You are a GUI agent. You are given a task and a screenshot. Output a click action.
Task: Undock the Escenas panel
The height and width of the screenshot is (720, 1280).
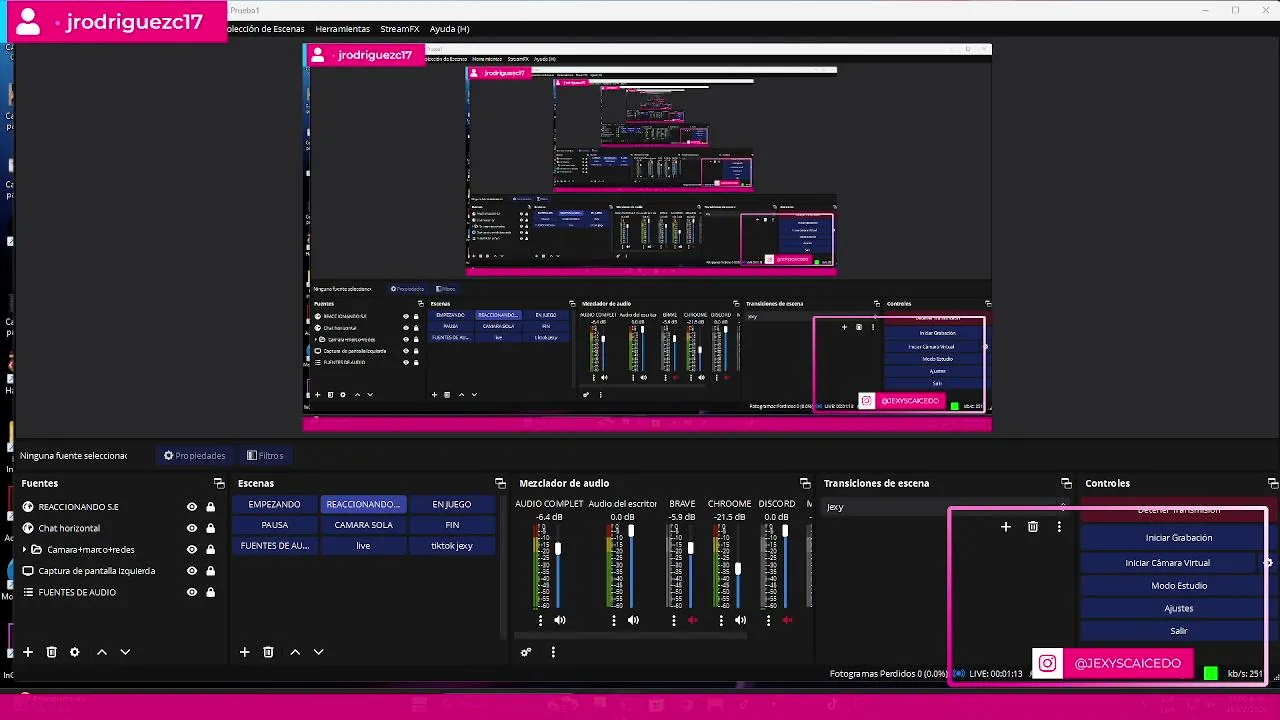pos(500,484)
